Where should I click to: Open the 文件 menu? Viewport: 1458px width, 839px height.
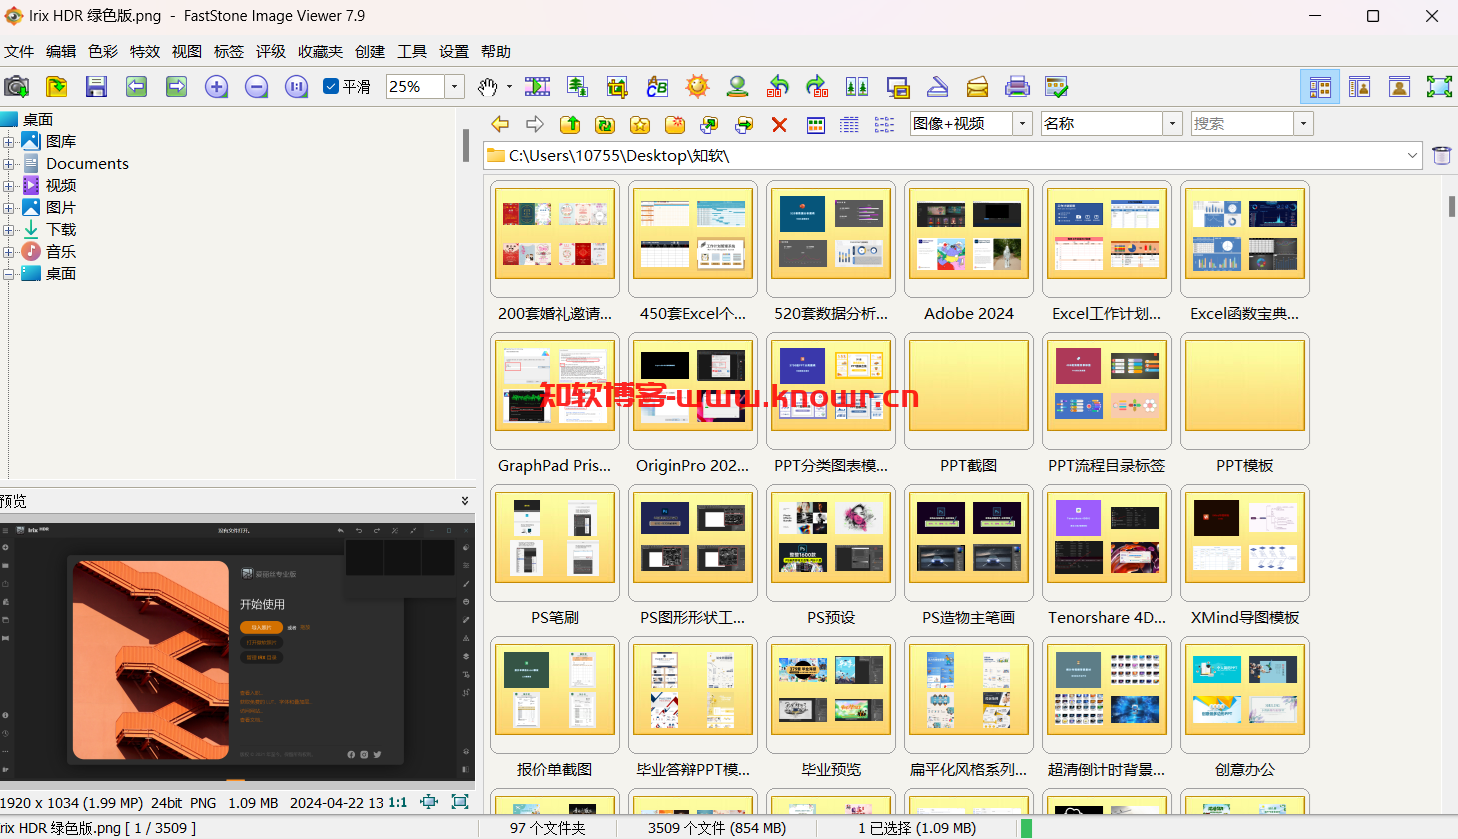pos(19,51)
